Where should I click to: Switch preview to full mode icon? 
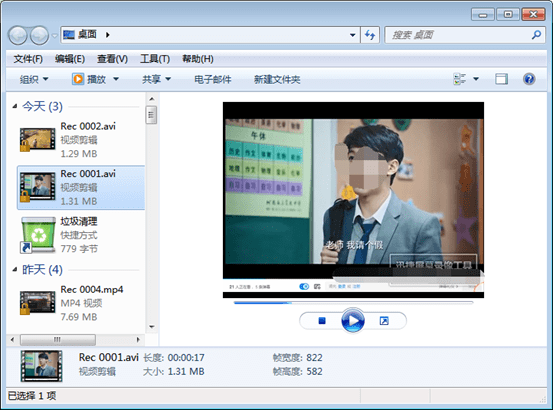[384, 321]
